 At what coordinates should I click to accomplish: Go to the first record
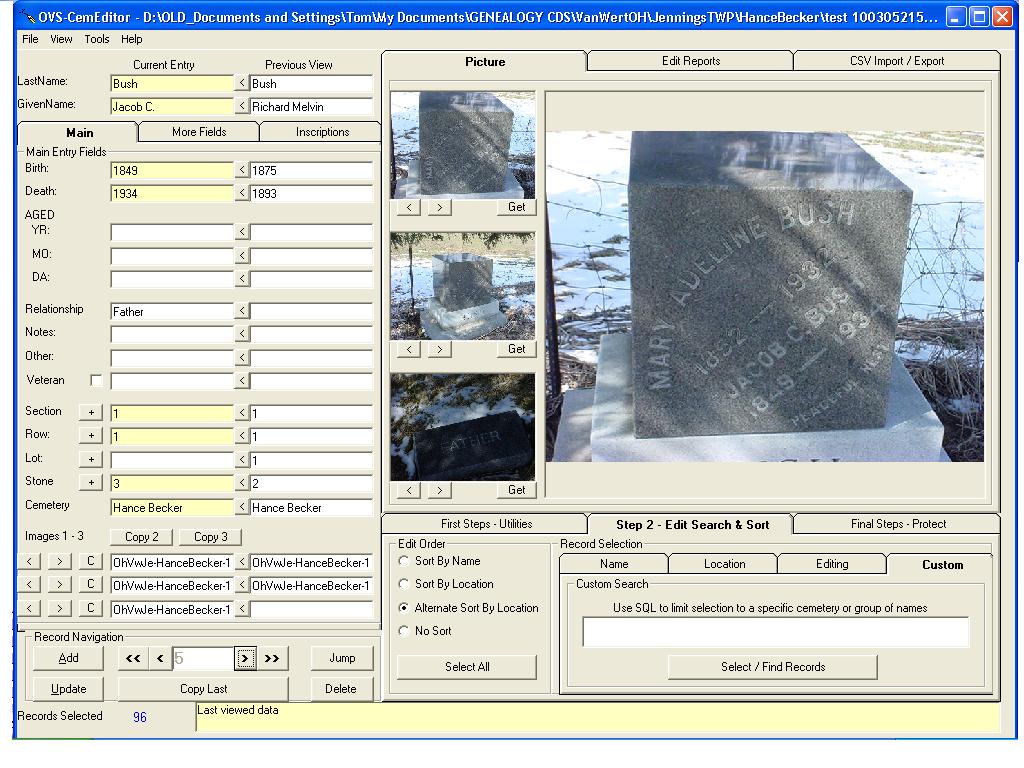pyautogui.click(x=133, y=658)
